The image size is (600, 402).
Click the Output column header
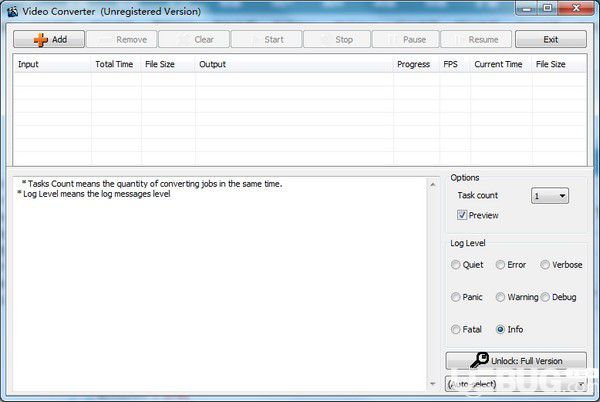(294, 64)
